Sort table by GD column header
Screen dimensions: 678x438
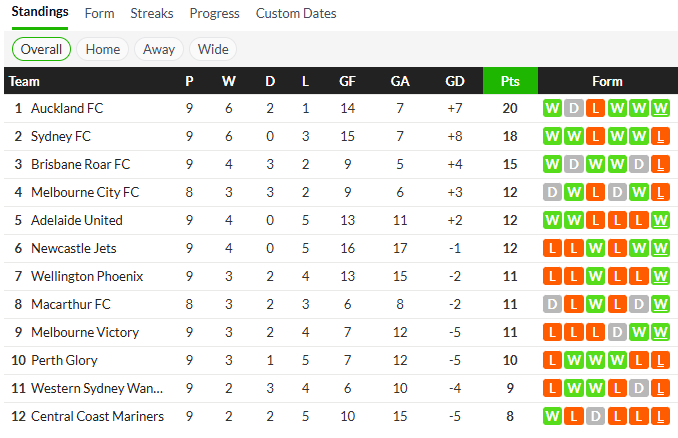click(454, 81)
